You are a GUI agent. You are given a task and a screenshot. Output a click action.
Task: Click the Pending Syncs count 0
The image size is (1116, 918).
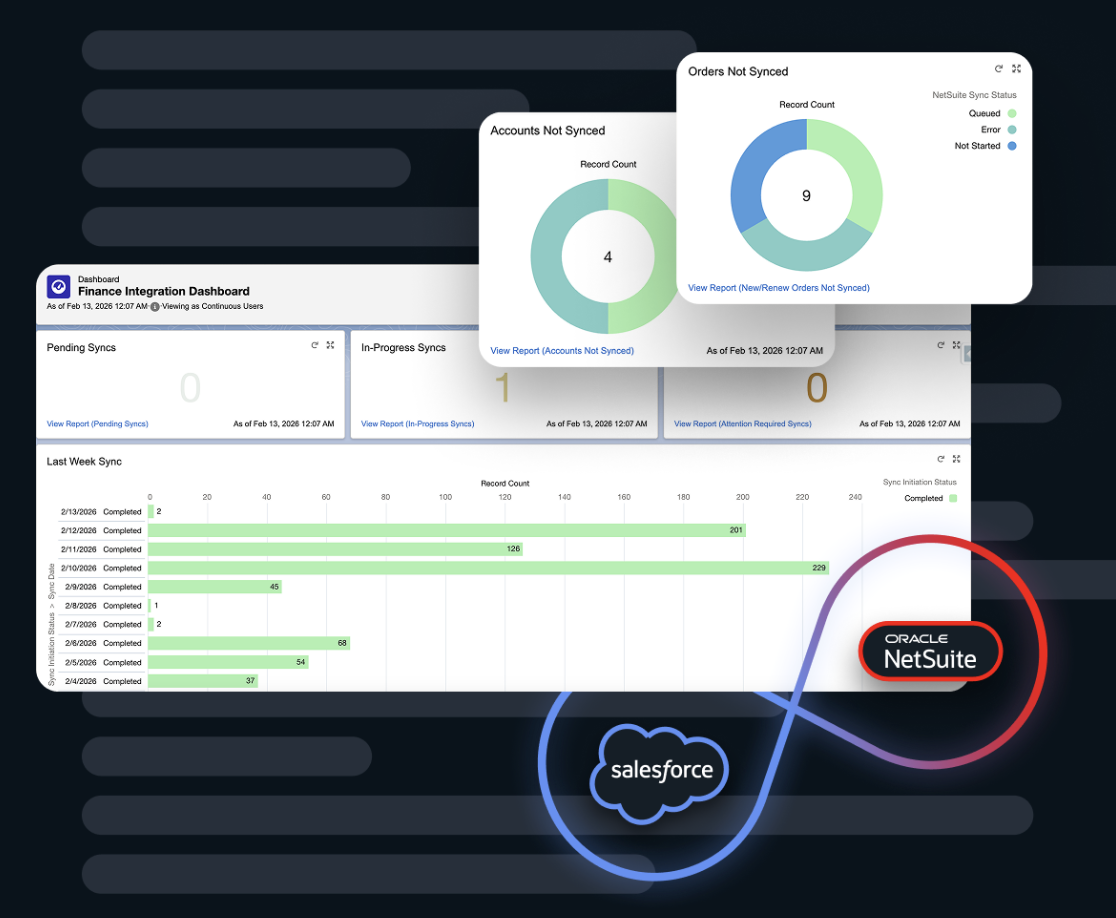pos(190,388)
